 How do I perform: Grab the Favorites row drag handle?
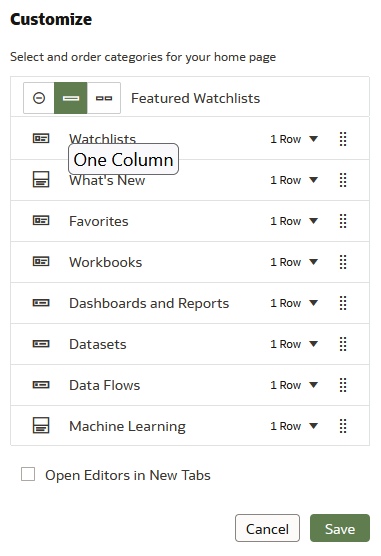[x=343, y=221]
